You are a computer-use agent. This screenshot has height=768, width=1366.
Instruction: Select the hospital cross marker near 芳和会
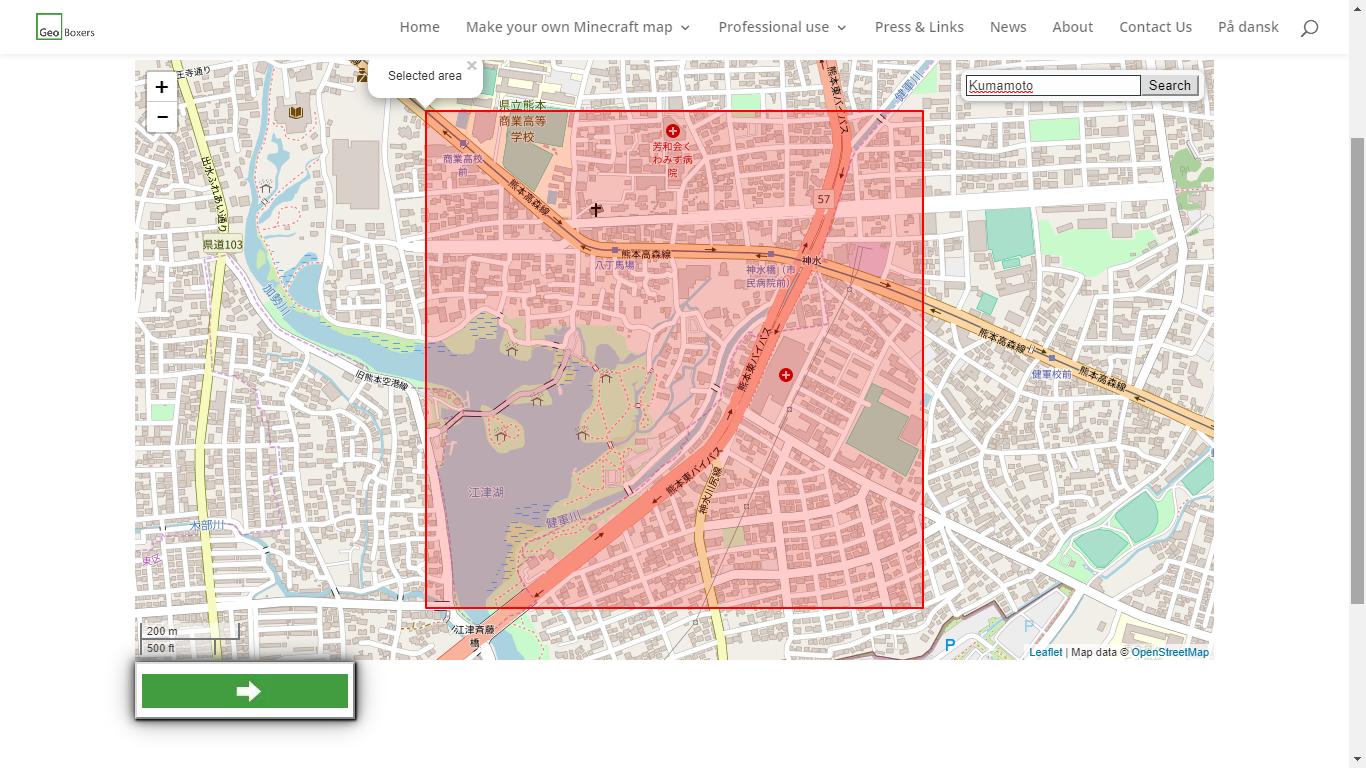[673, 130]
